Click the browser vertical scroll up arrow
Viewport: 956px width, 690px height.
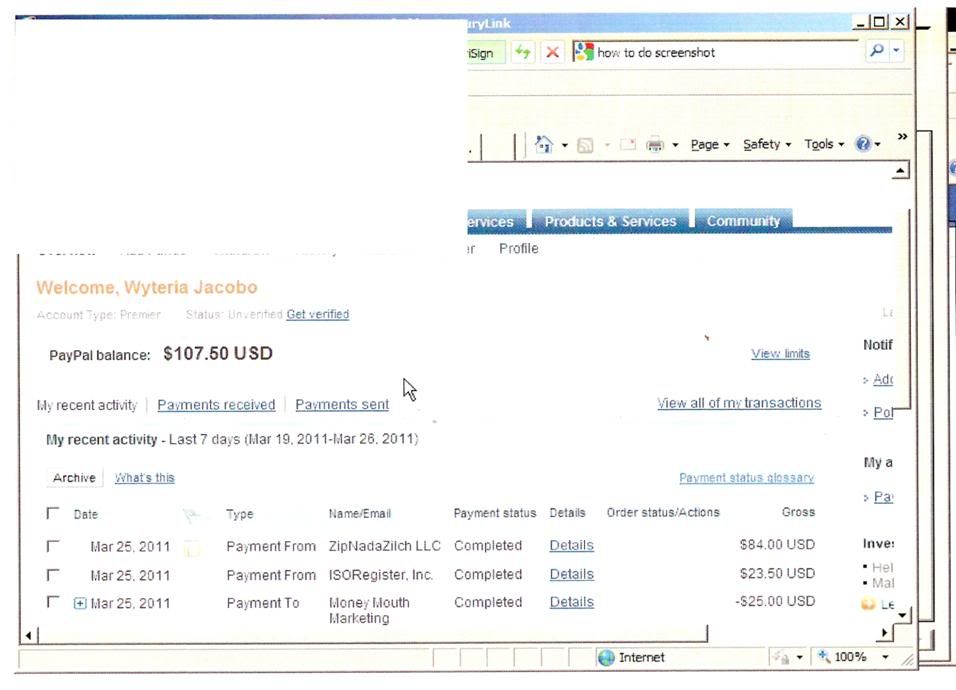[901, 171]
